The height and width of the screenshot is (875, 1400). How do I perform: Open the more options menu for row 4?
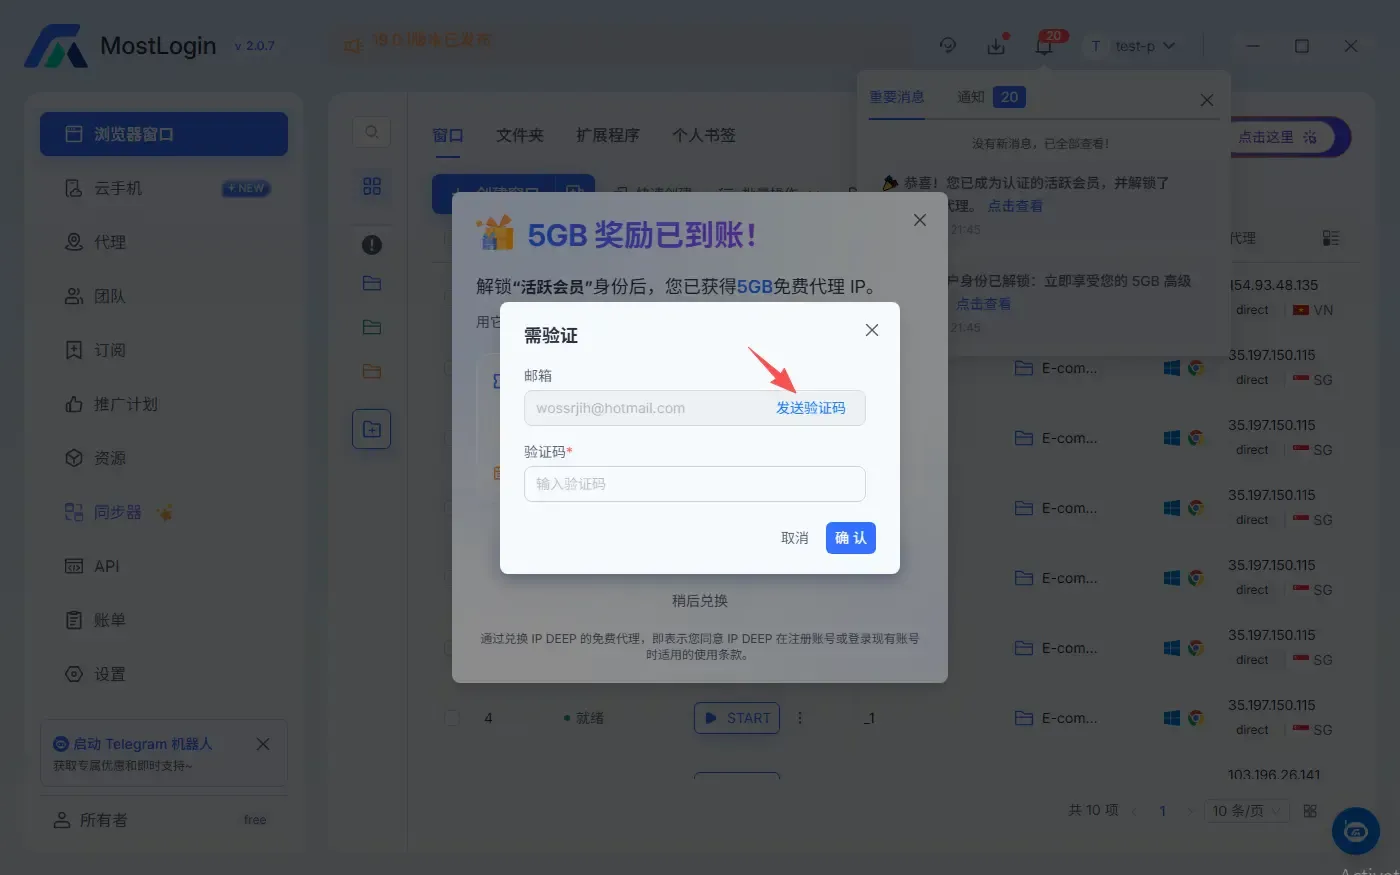coord(800,718)
